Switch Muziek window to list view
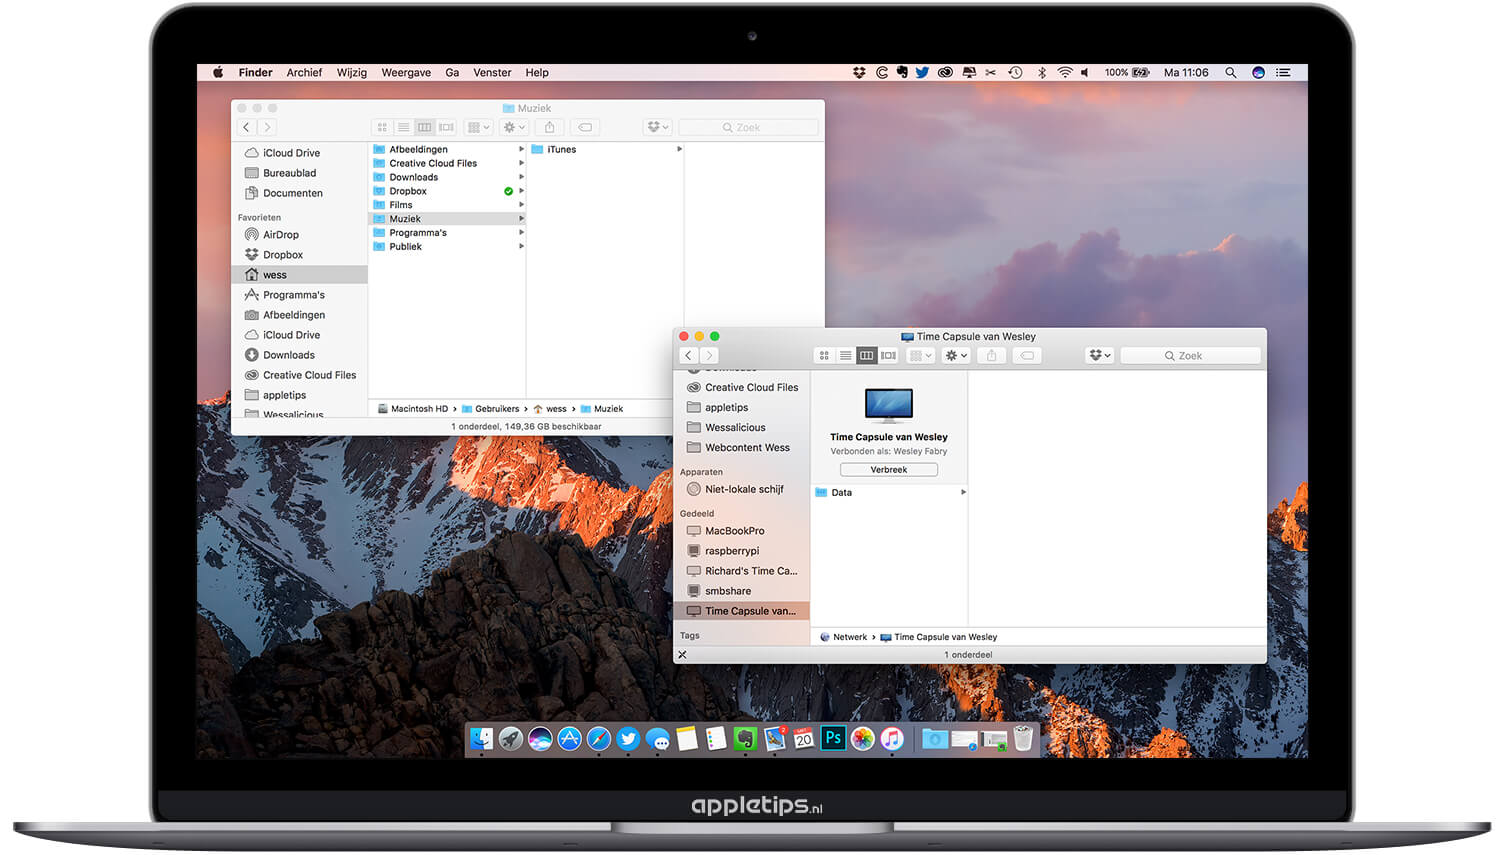Screen dimensions: 1500x855 click(404, 128)
